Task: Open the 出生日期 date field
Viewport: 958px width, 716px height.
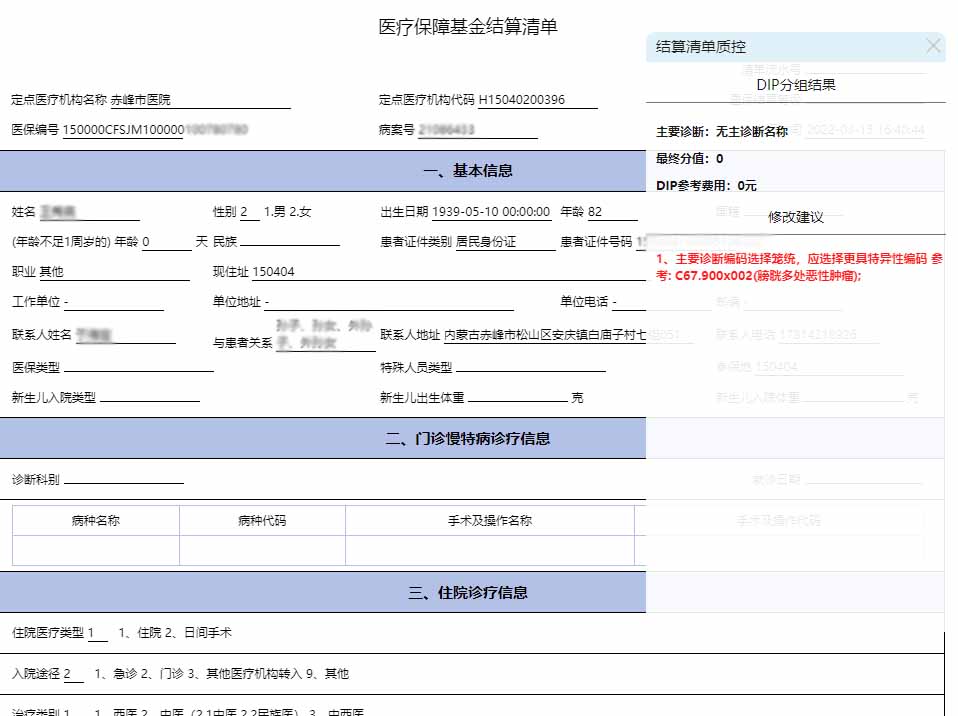Action: pos(491,212)
